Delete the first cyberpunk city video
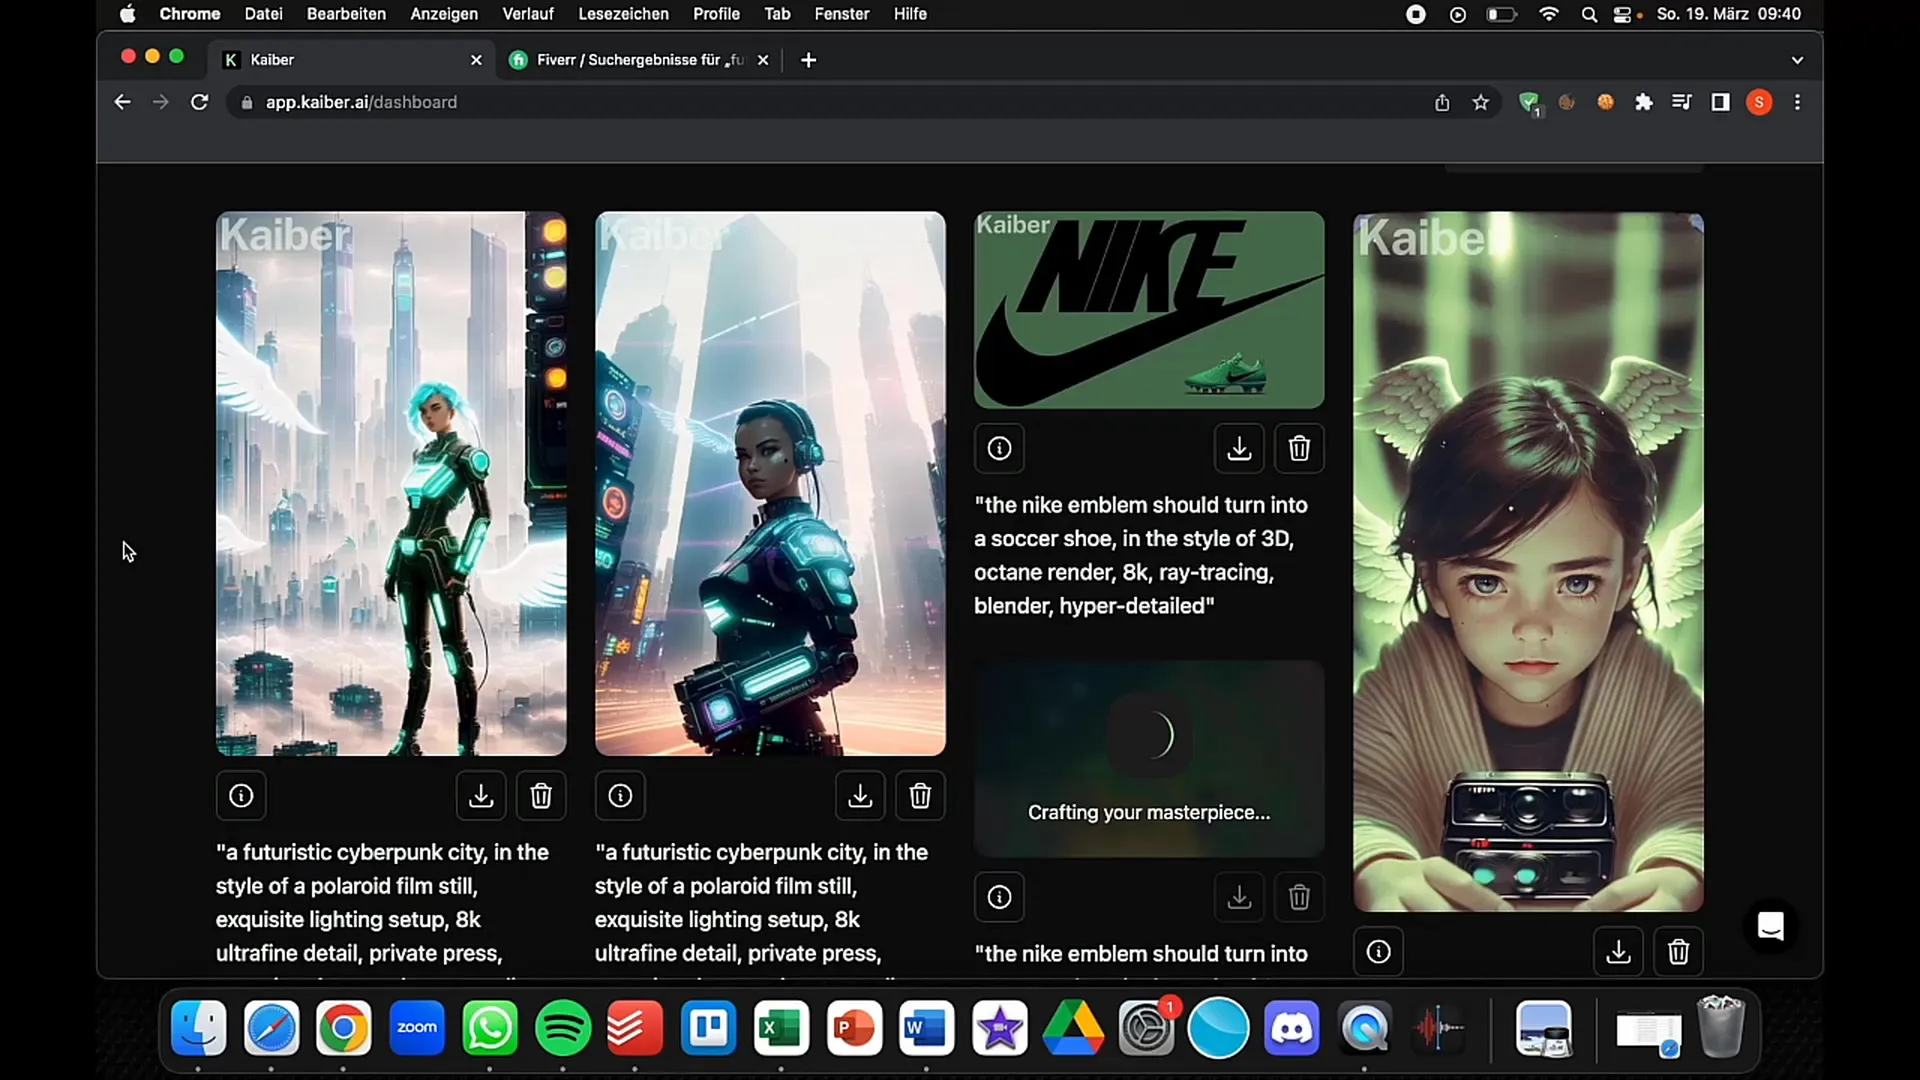Viewport: 1920px width, 1080px height. [x=541, y=796]
